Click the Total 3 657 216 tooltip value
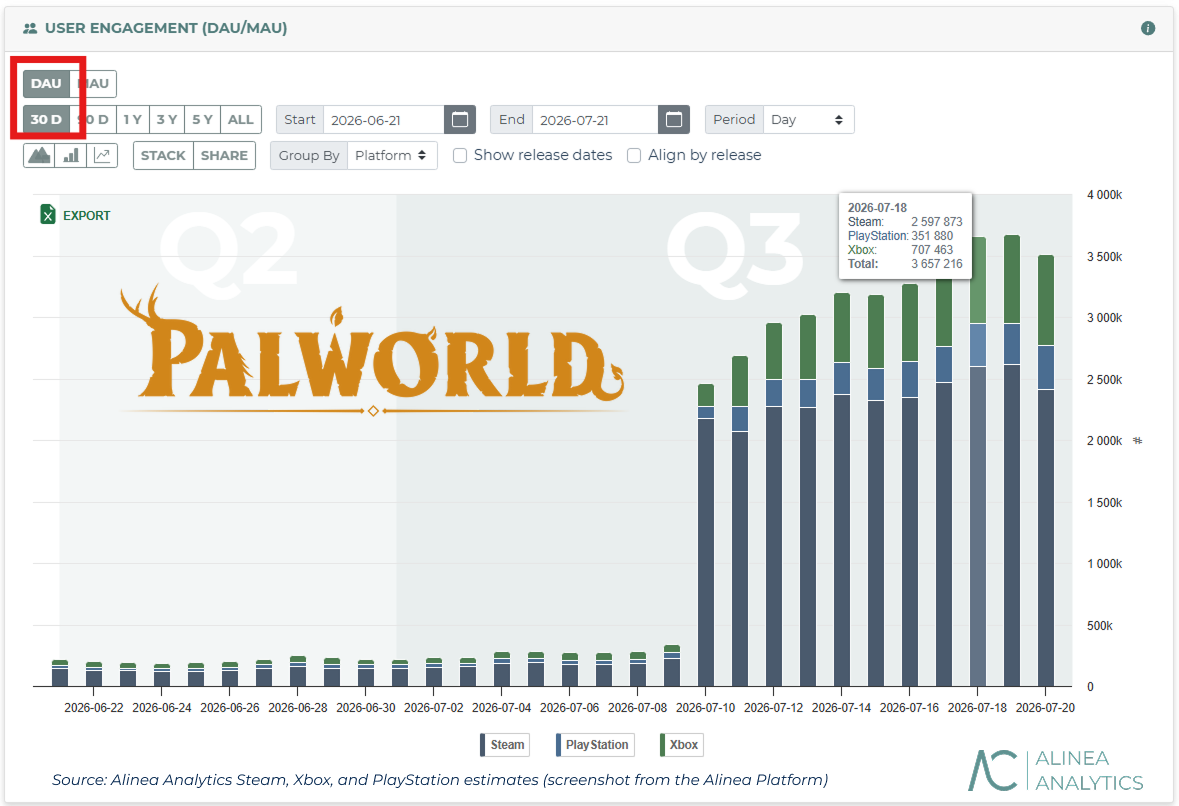This screenshot has width=1179, height=806. click(x=937, y=264)
